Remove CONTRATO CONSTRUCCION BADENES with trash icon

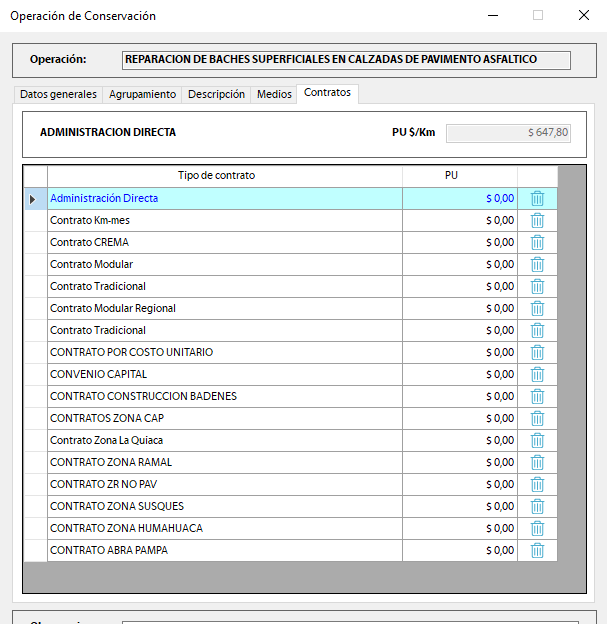pos(537,396)
